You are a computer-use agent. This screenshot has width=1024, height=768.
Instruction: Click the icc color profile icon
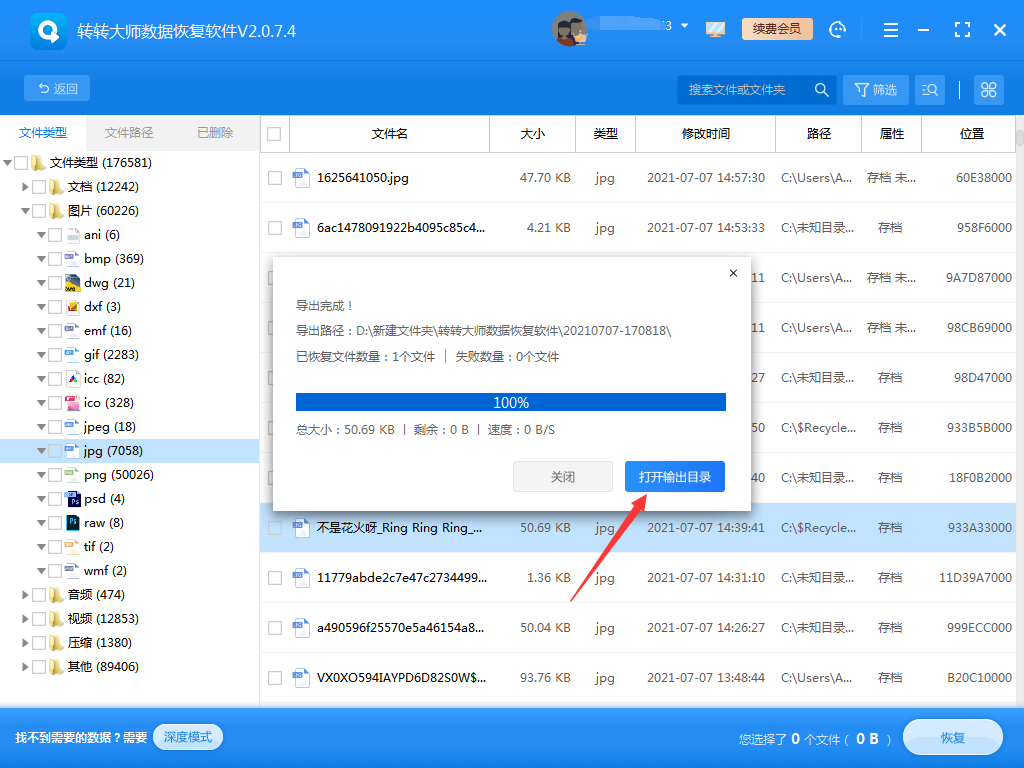coord(72,379)
